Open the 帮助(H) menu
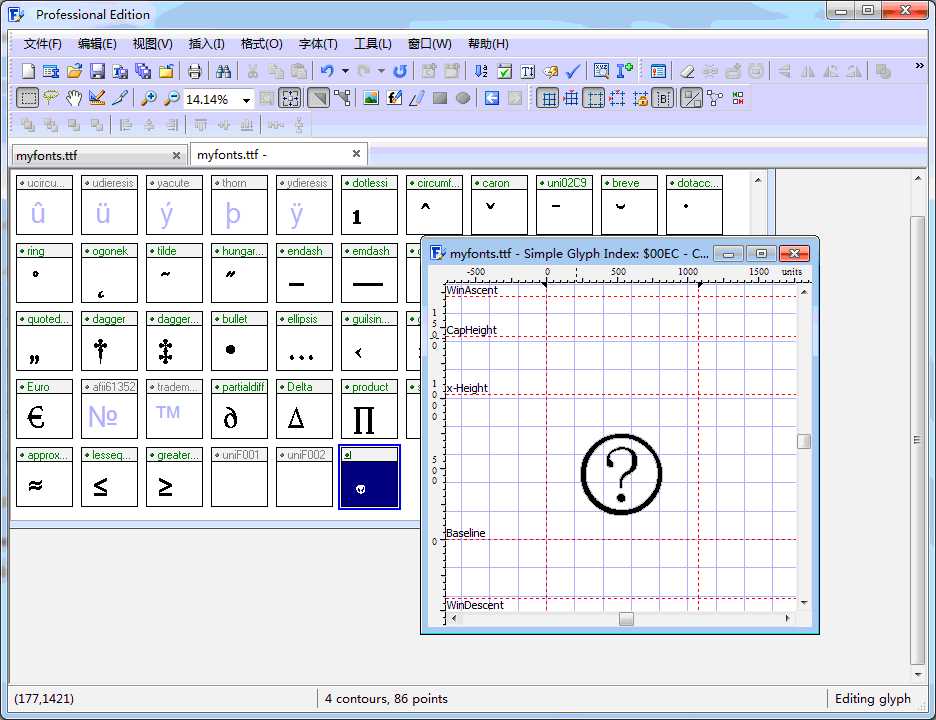936x720 pixels. [488, 44]
